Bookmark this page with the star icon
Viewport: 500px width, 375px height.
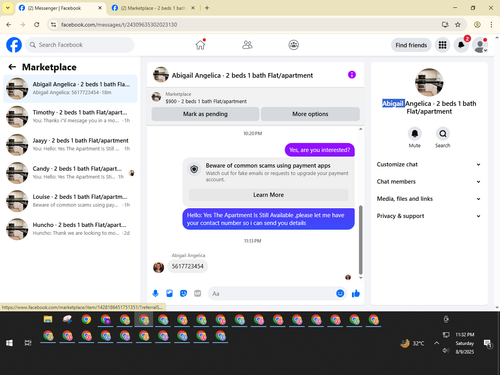tap(458, 24)
